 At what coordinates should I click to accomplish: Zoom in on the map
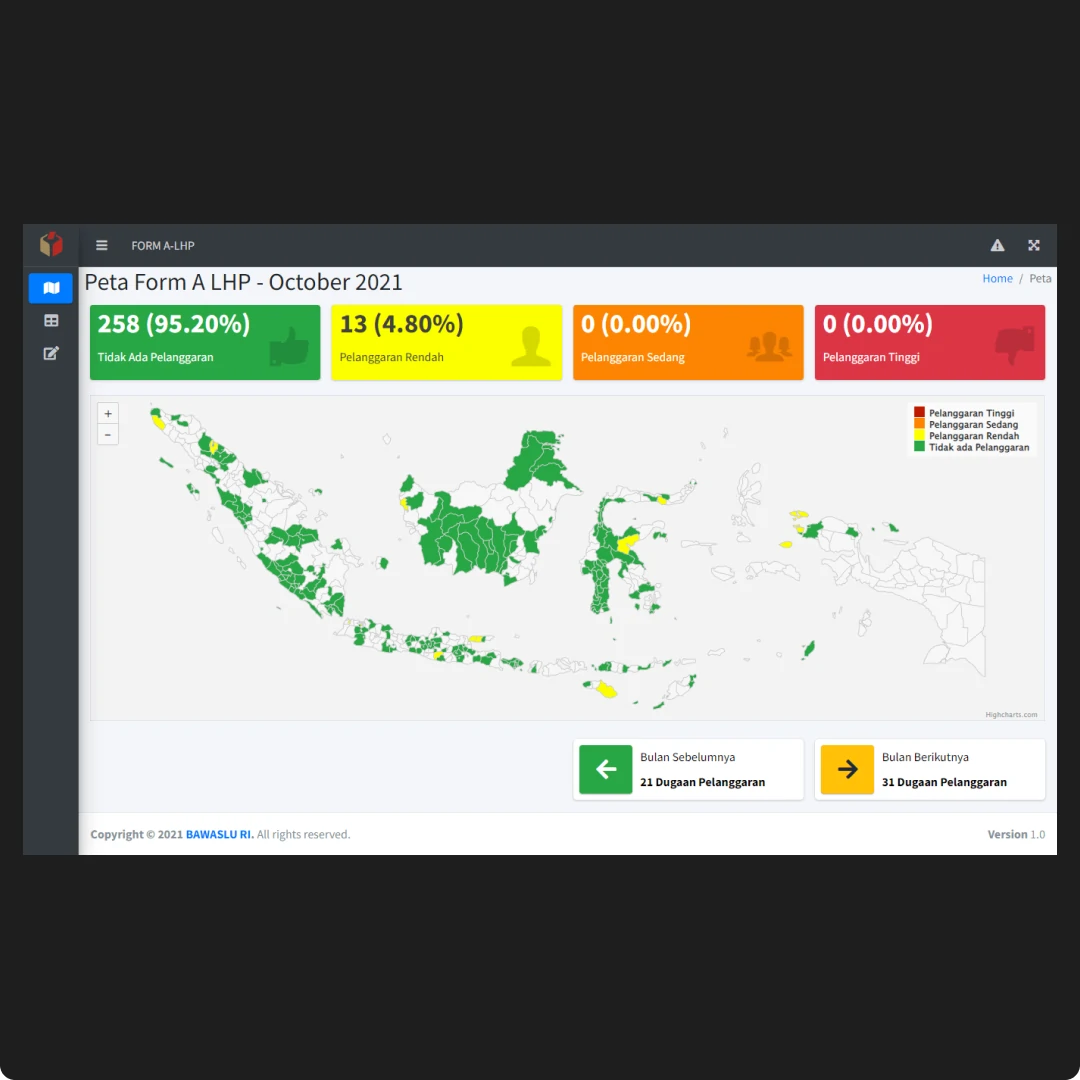click(108, 413)
